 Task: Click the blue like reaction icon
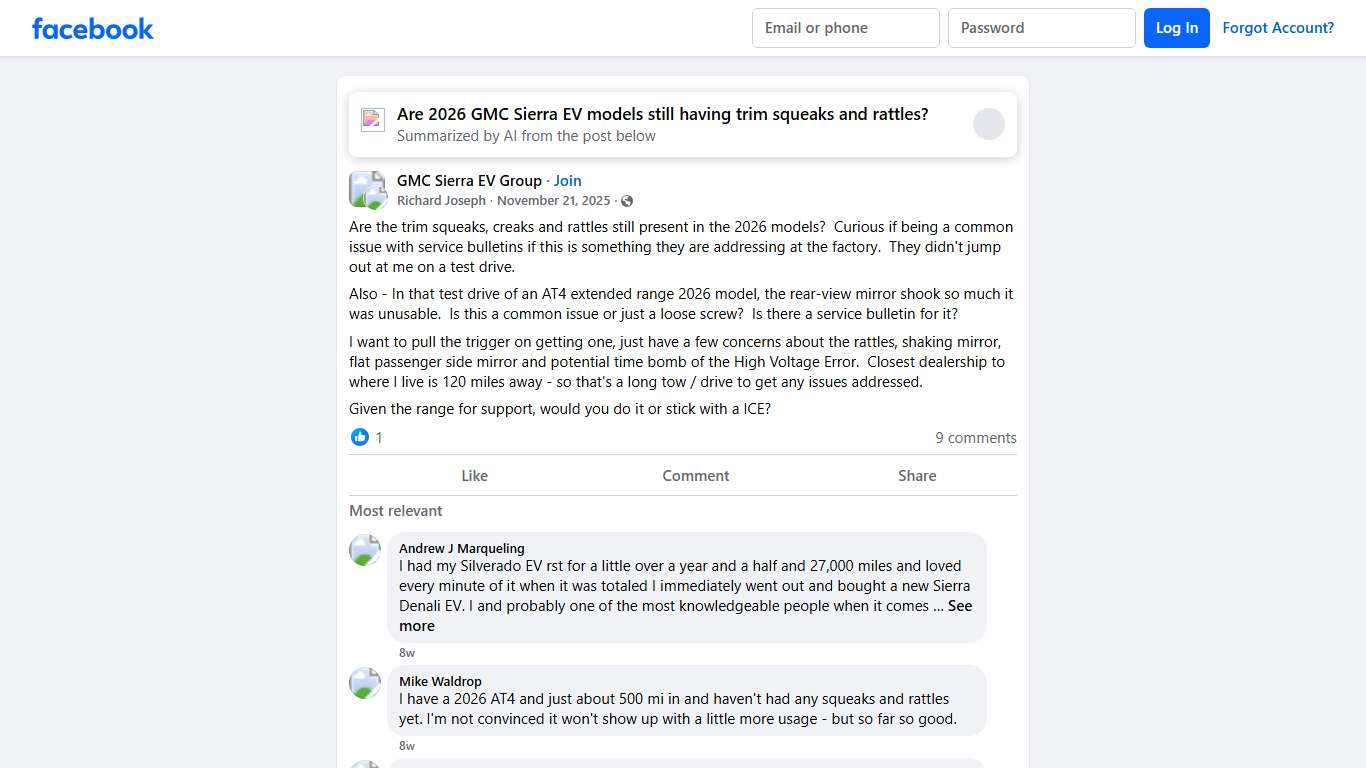click(360, 437)
